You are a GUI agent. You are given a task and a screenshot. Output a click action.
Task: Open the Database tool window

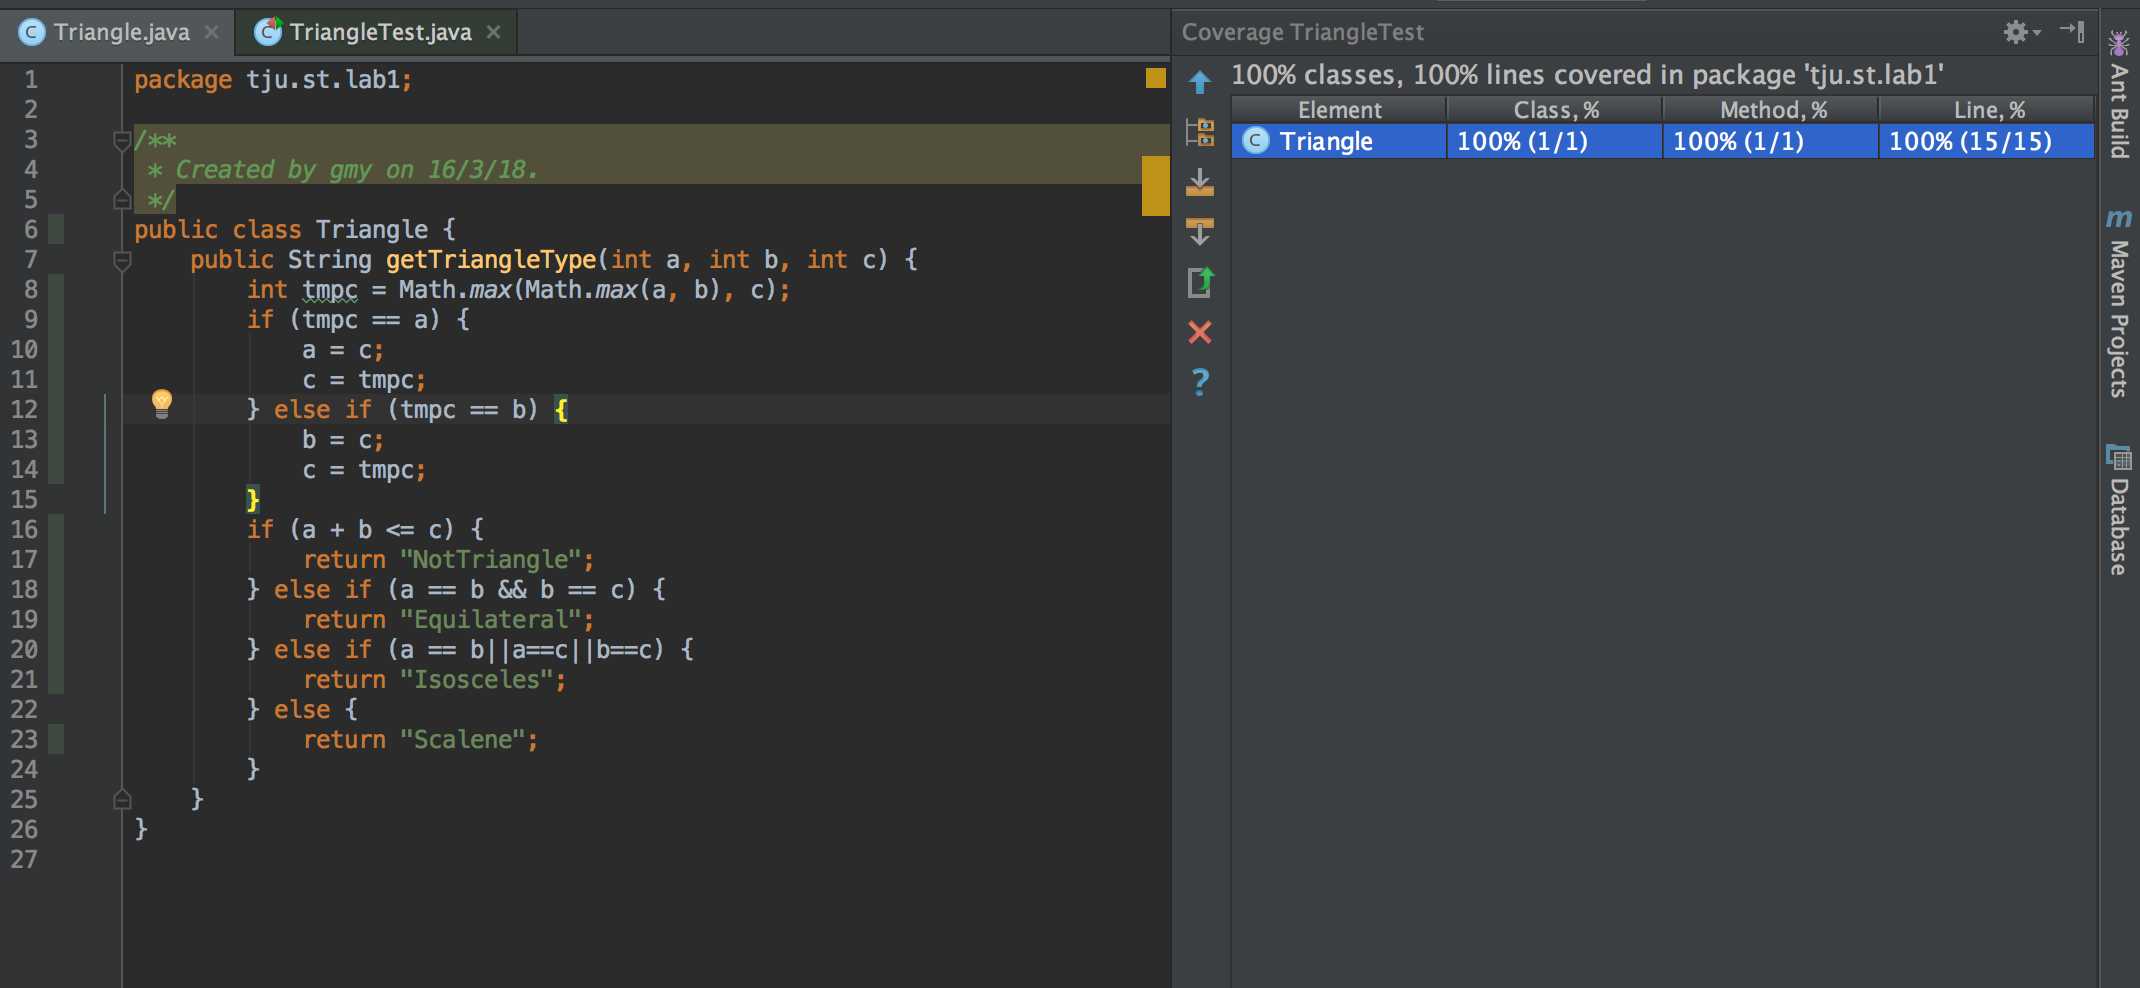(x=2118, y=510)
